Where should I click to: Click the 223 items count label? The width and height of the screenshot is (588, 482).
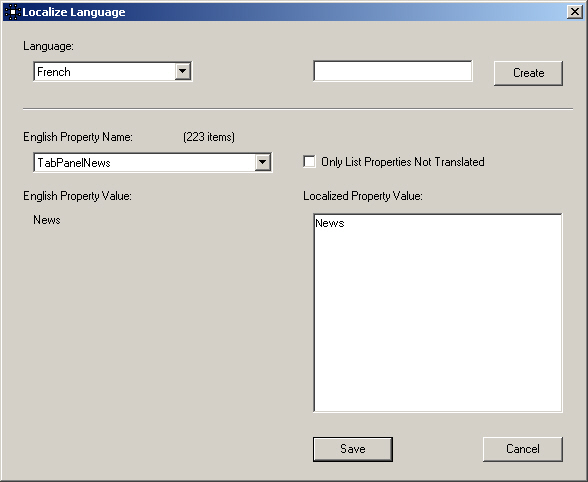click(209, 137)
